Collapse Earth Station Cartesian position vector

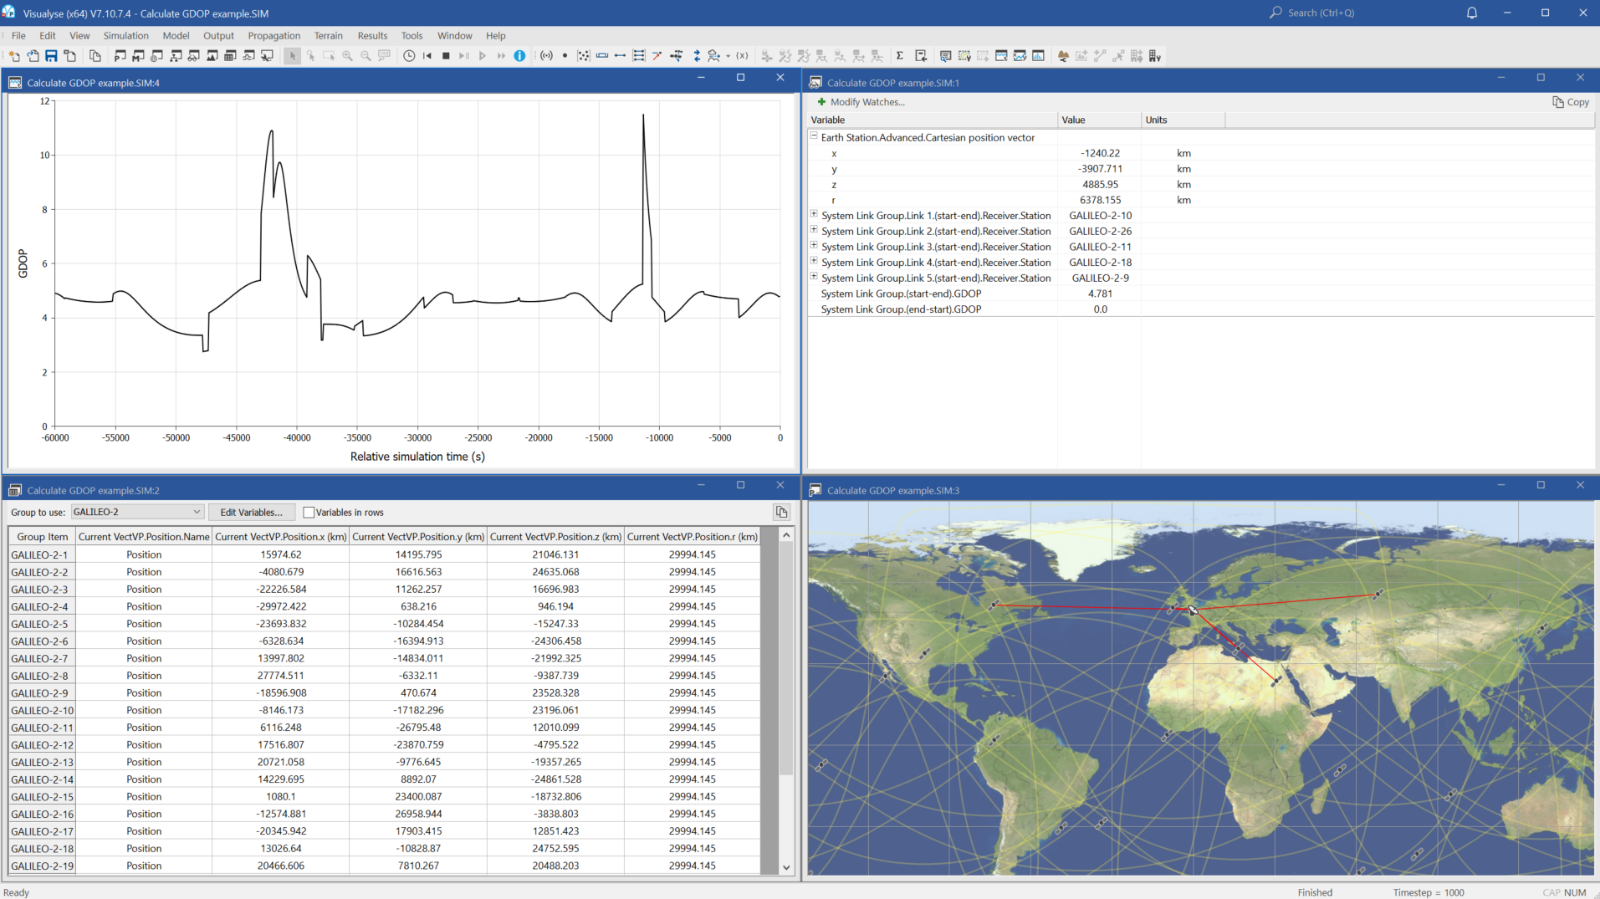pyautogui.click(x=814, y=137)
